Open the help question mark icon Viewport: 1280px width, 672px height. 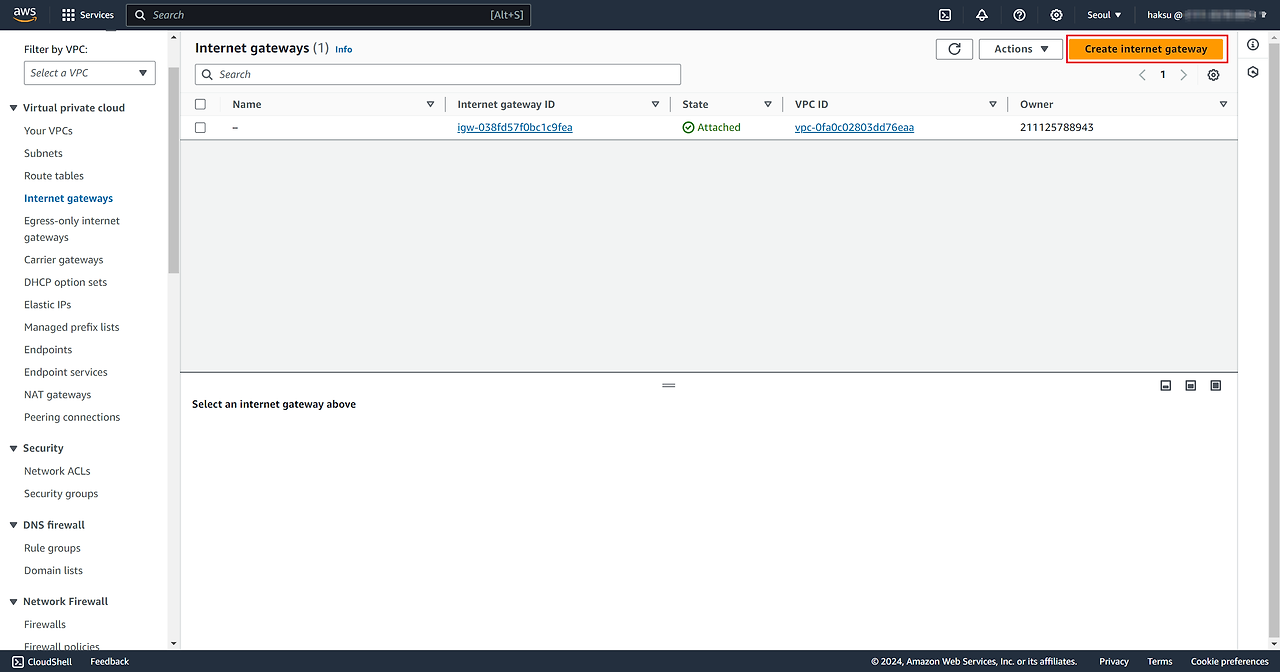[x=1019, y=15]
